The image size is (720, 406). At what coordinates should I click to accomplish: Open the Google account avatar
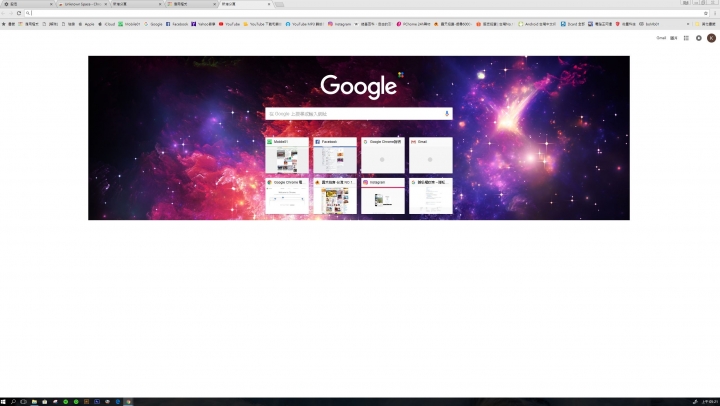click(711, 38)
